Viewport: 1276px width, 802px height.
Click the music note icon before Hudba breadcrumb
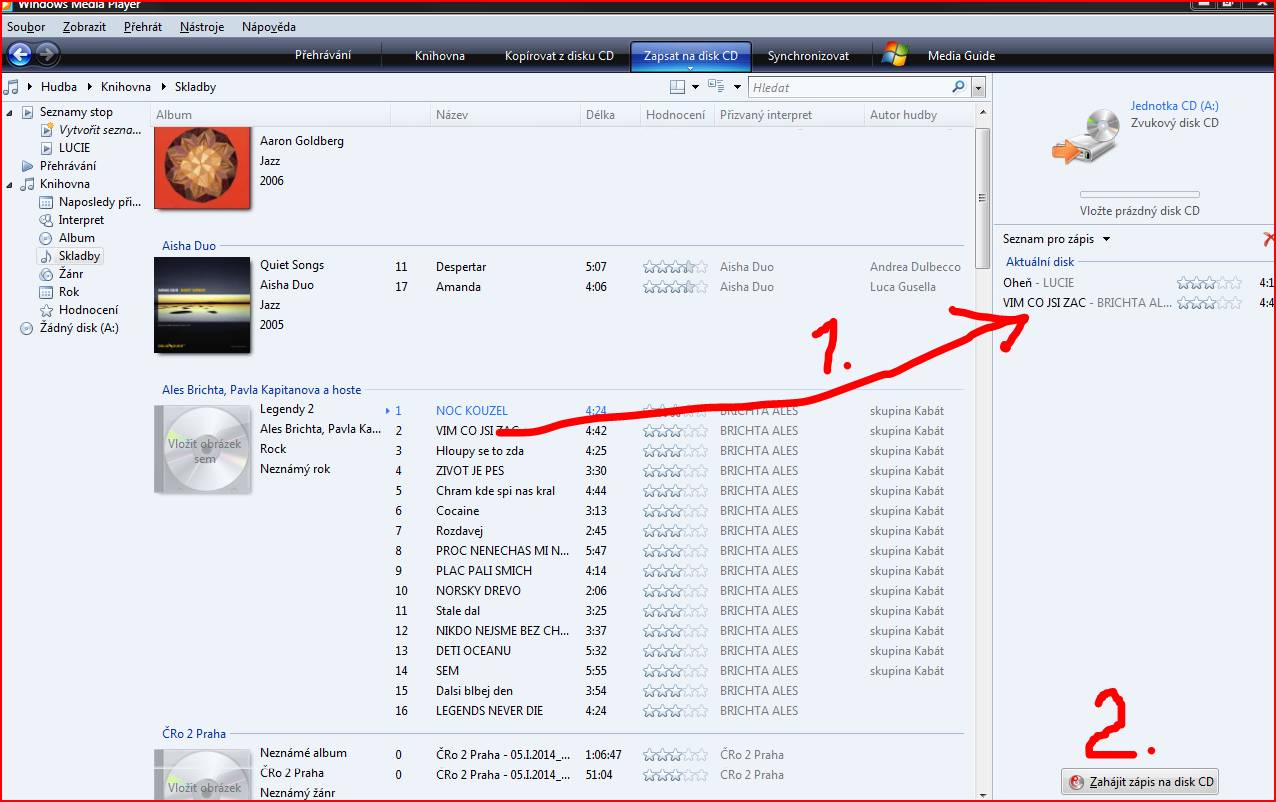tap(12, 87)
